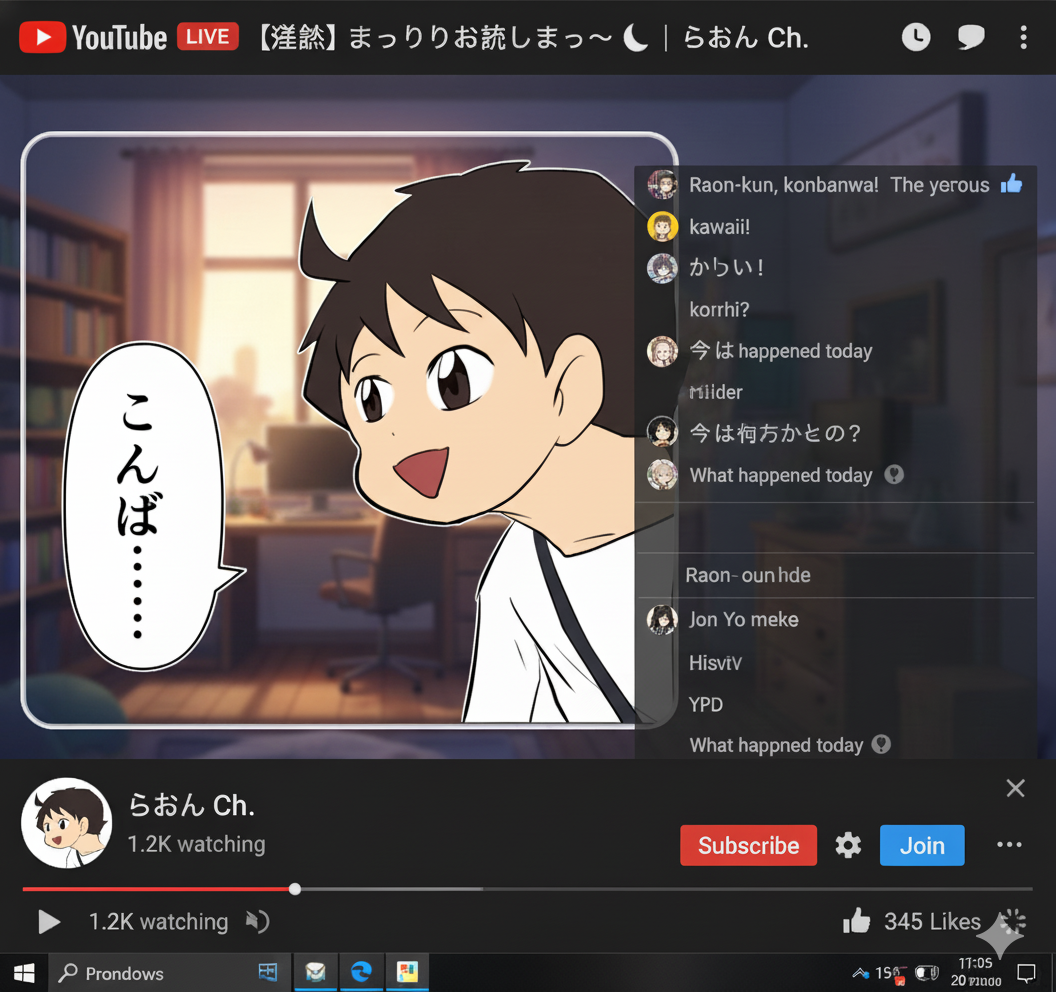Image resolution: width=1056 pixels, height=992 pixels.
Task: Open the chat bubble icon
Action: [x=970, y=38]
